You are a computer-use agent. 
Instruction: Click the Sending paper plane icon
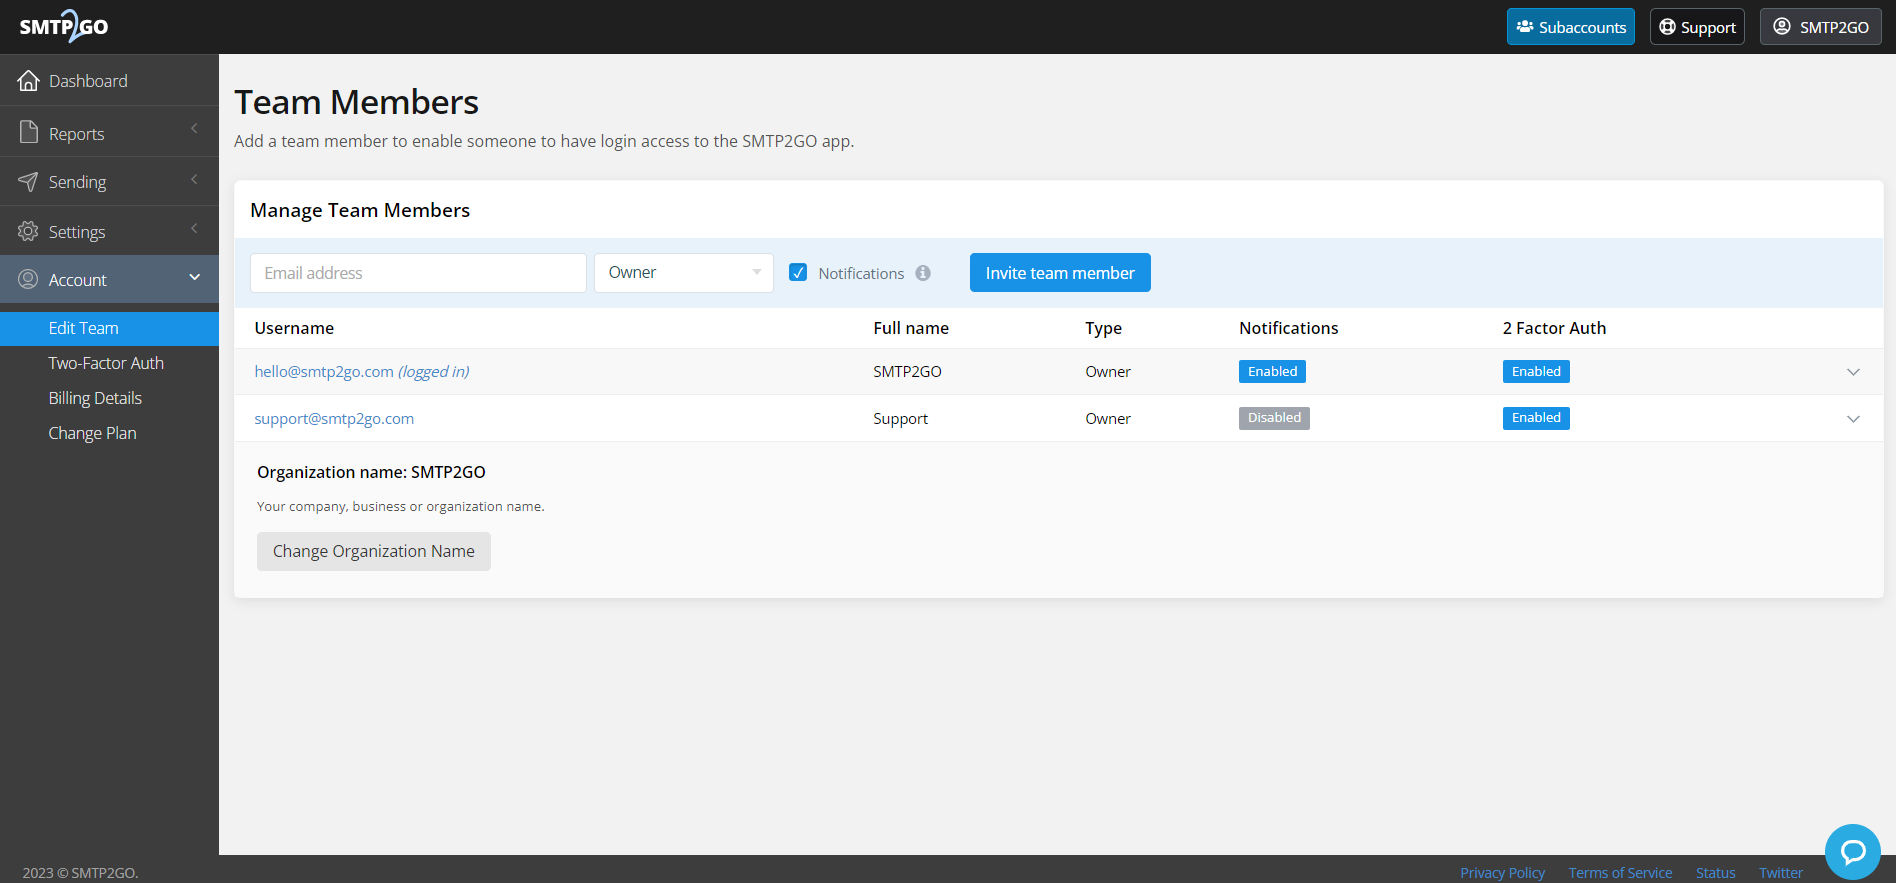(28, 181)
